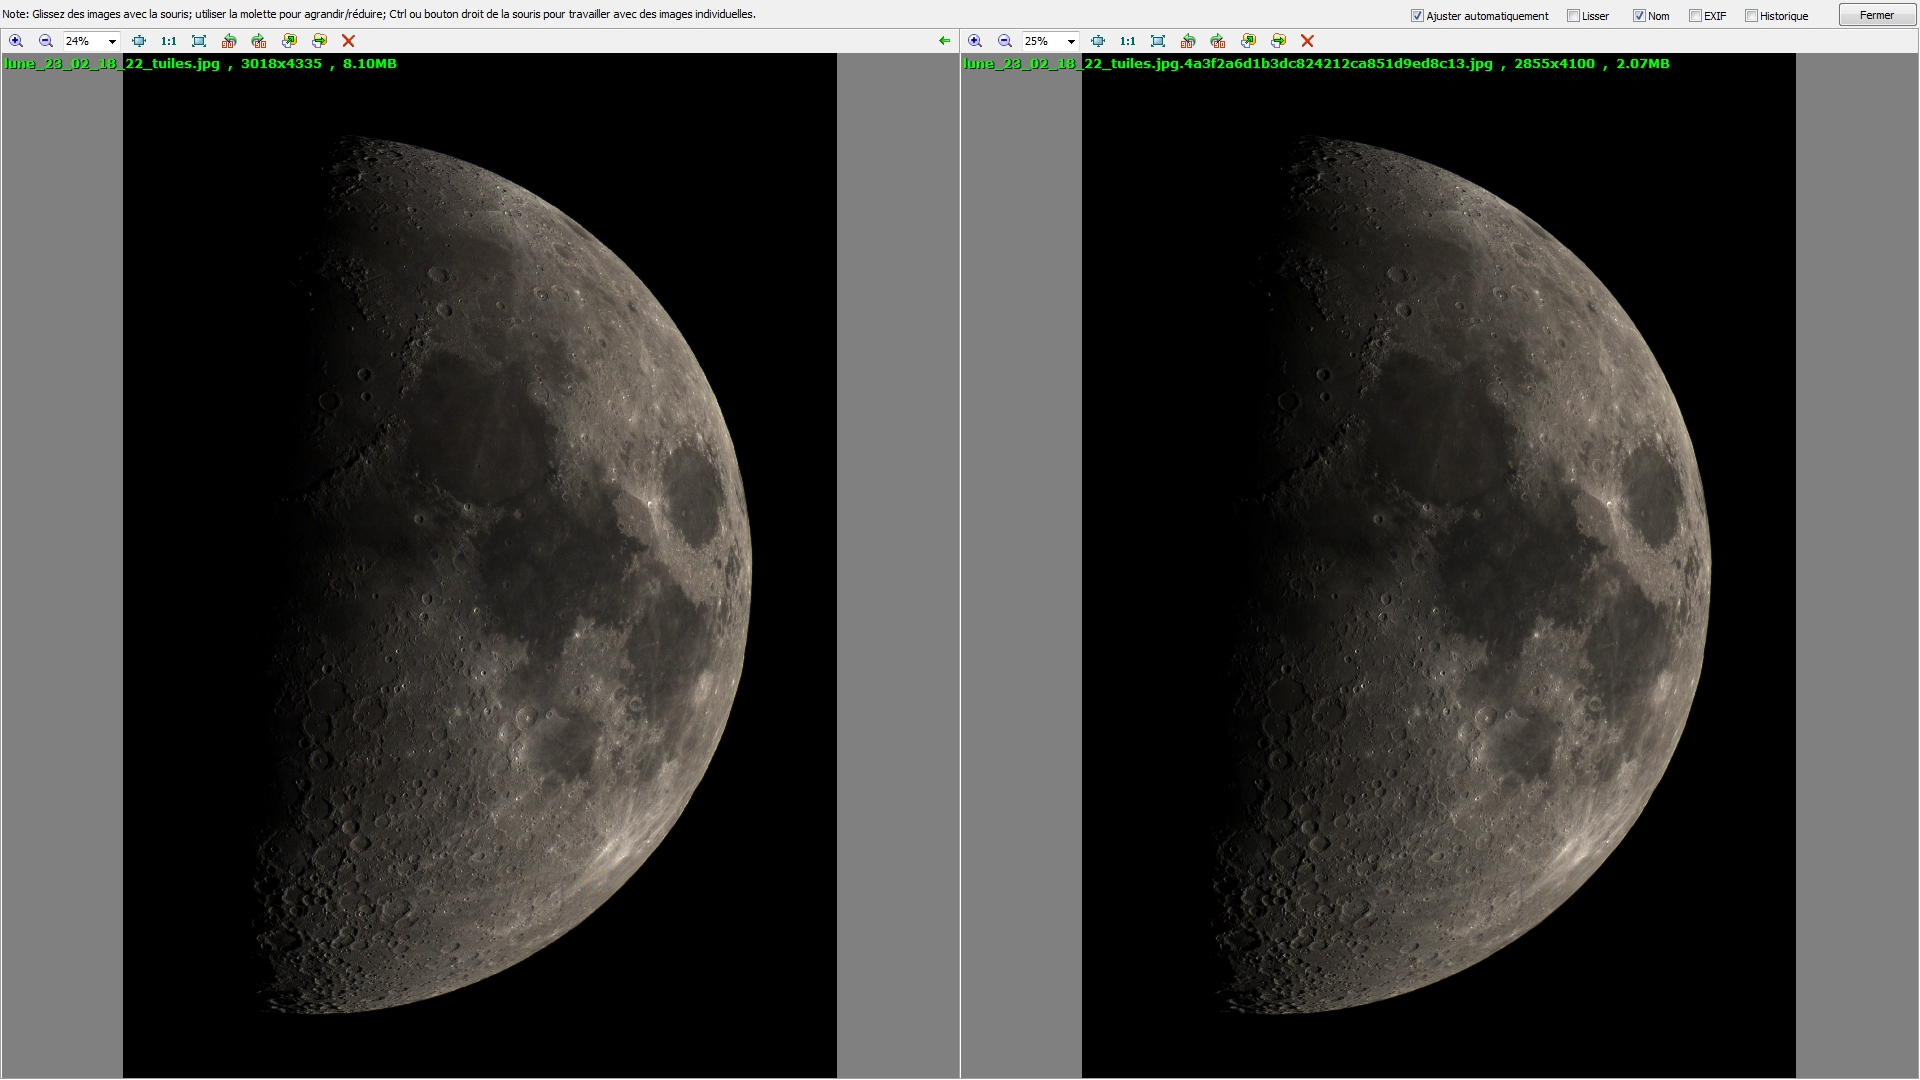This screenshot has width=1920, height=1080.
Task: Disable the Ajuster automatiquement option
Action: [1417, 15]
